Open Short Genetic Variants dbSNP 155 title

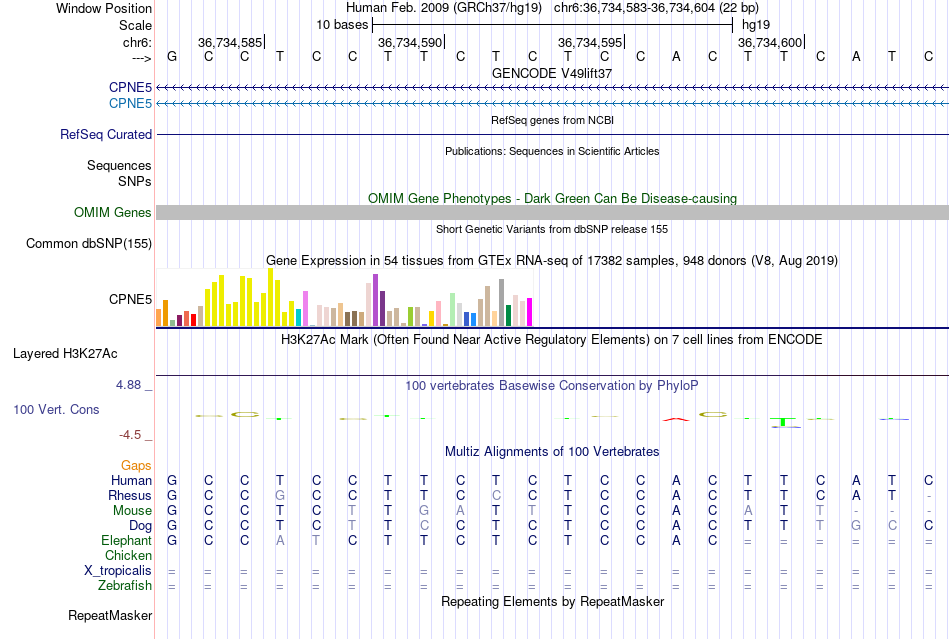coord(552,229)
